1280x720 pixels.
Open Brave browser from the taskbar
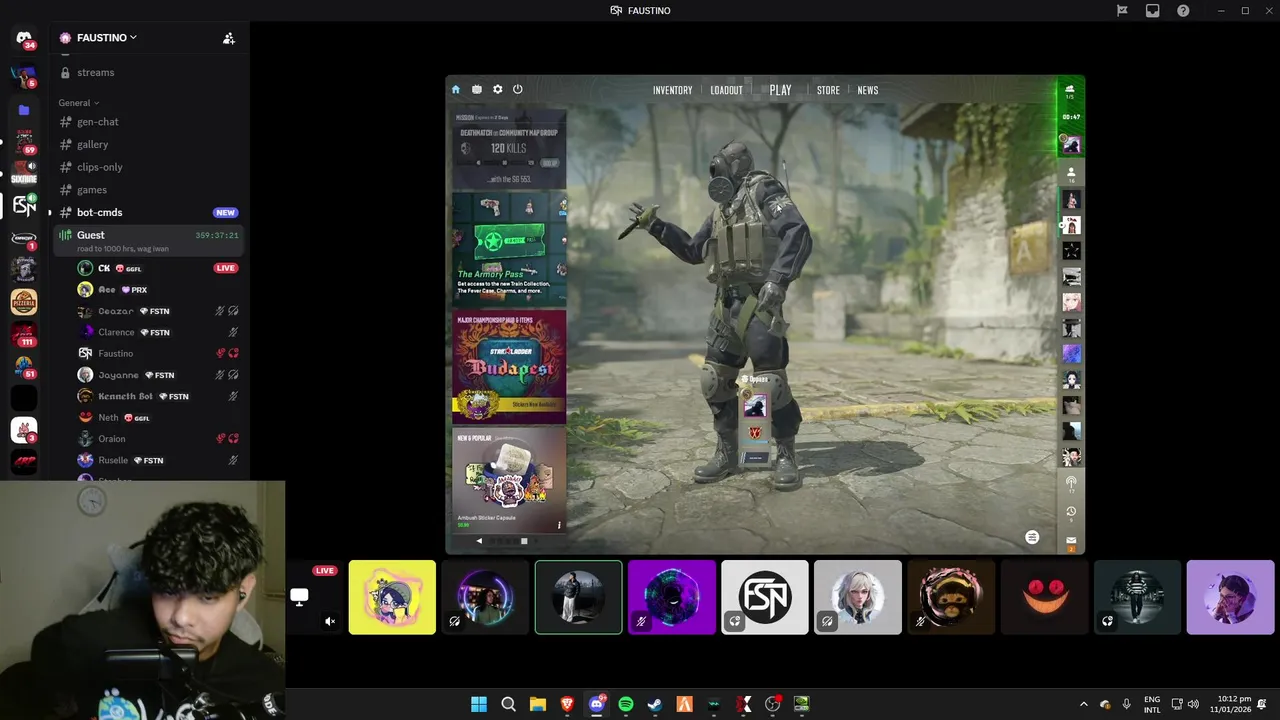(567, 704)
